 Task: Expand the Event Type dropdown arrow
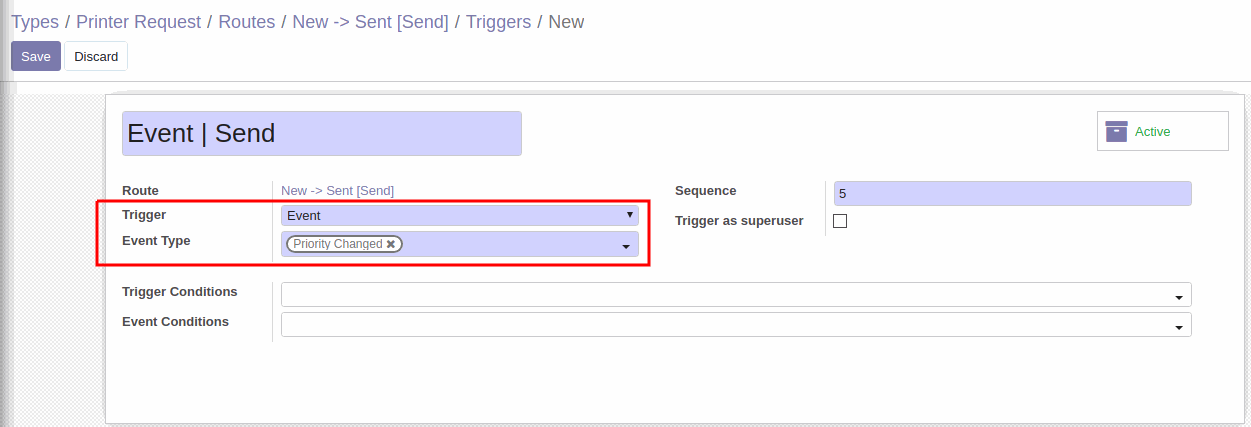pos(626,246)
